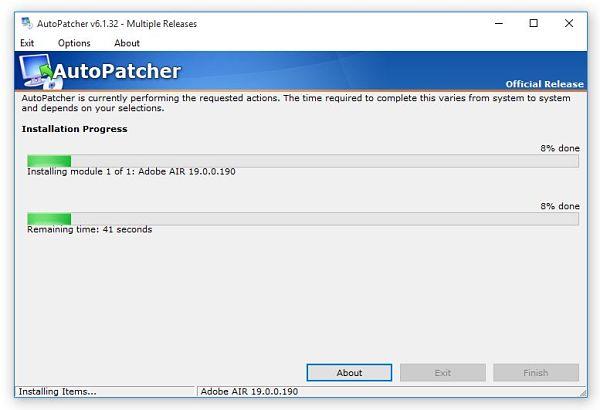This screenshot has width=600, height=410.
Task: Click the module installation progress bar
Action: (303, 161)
